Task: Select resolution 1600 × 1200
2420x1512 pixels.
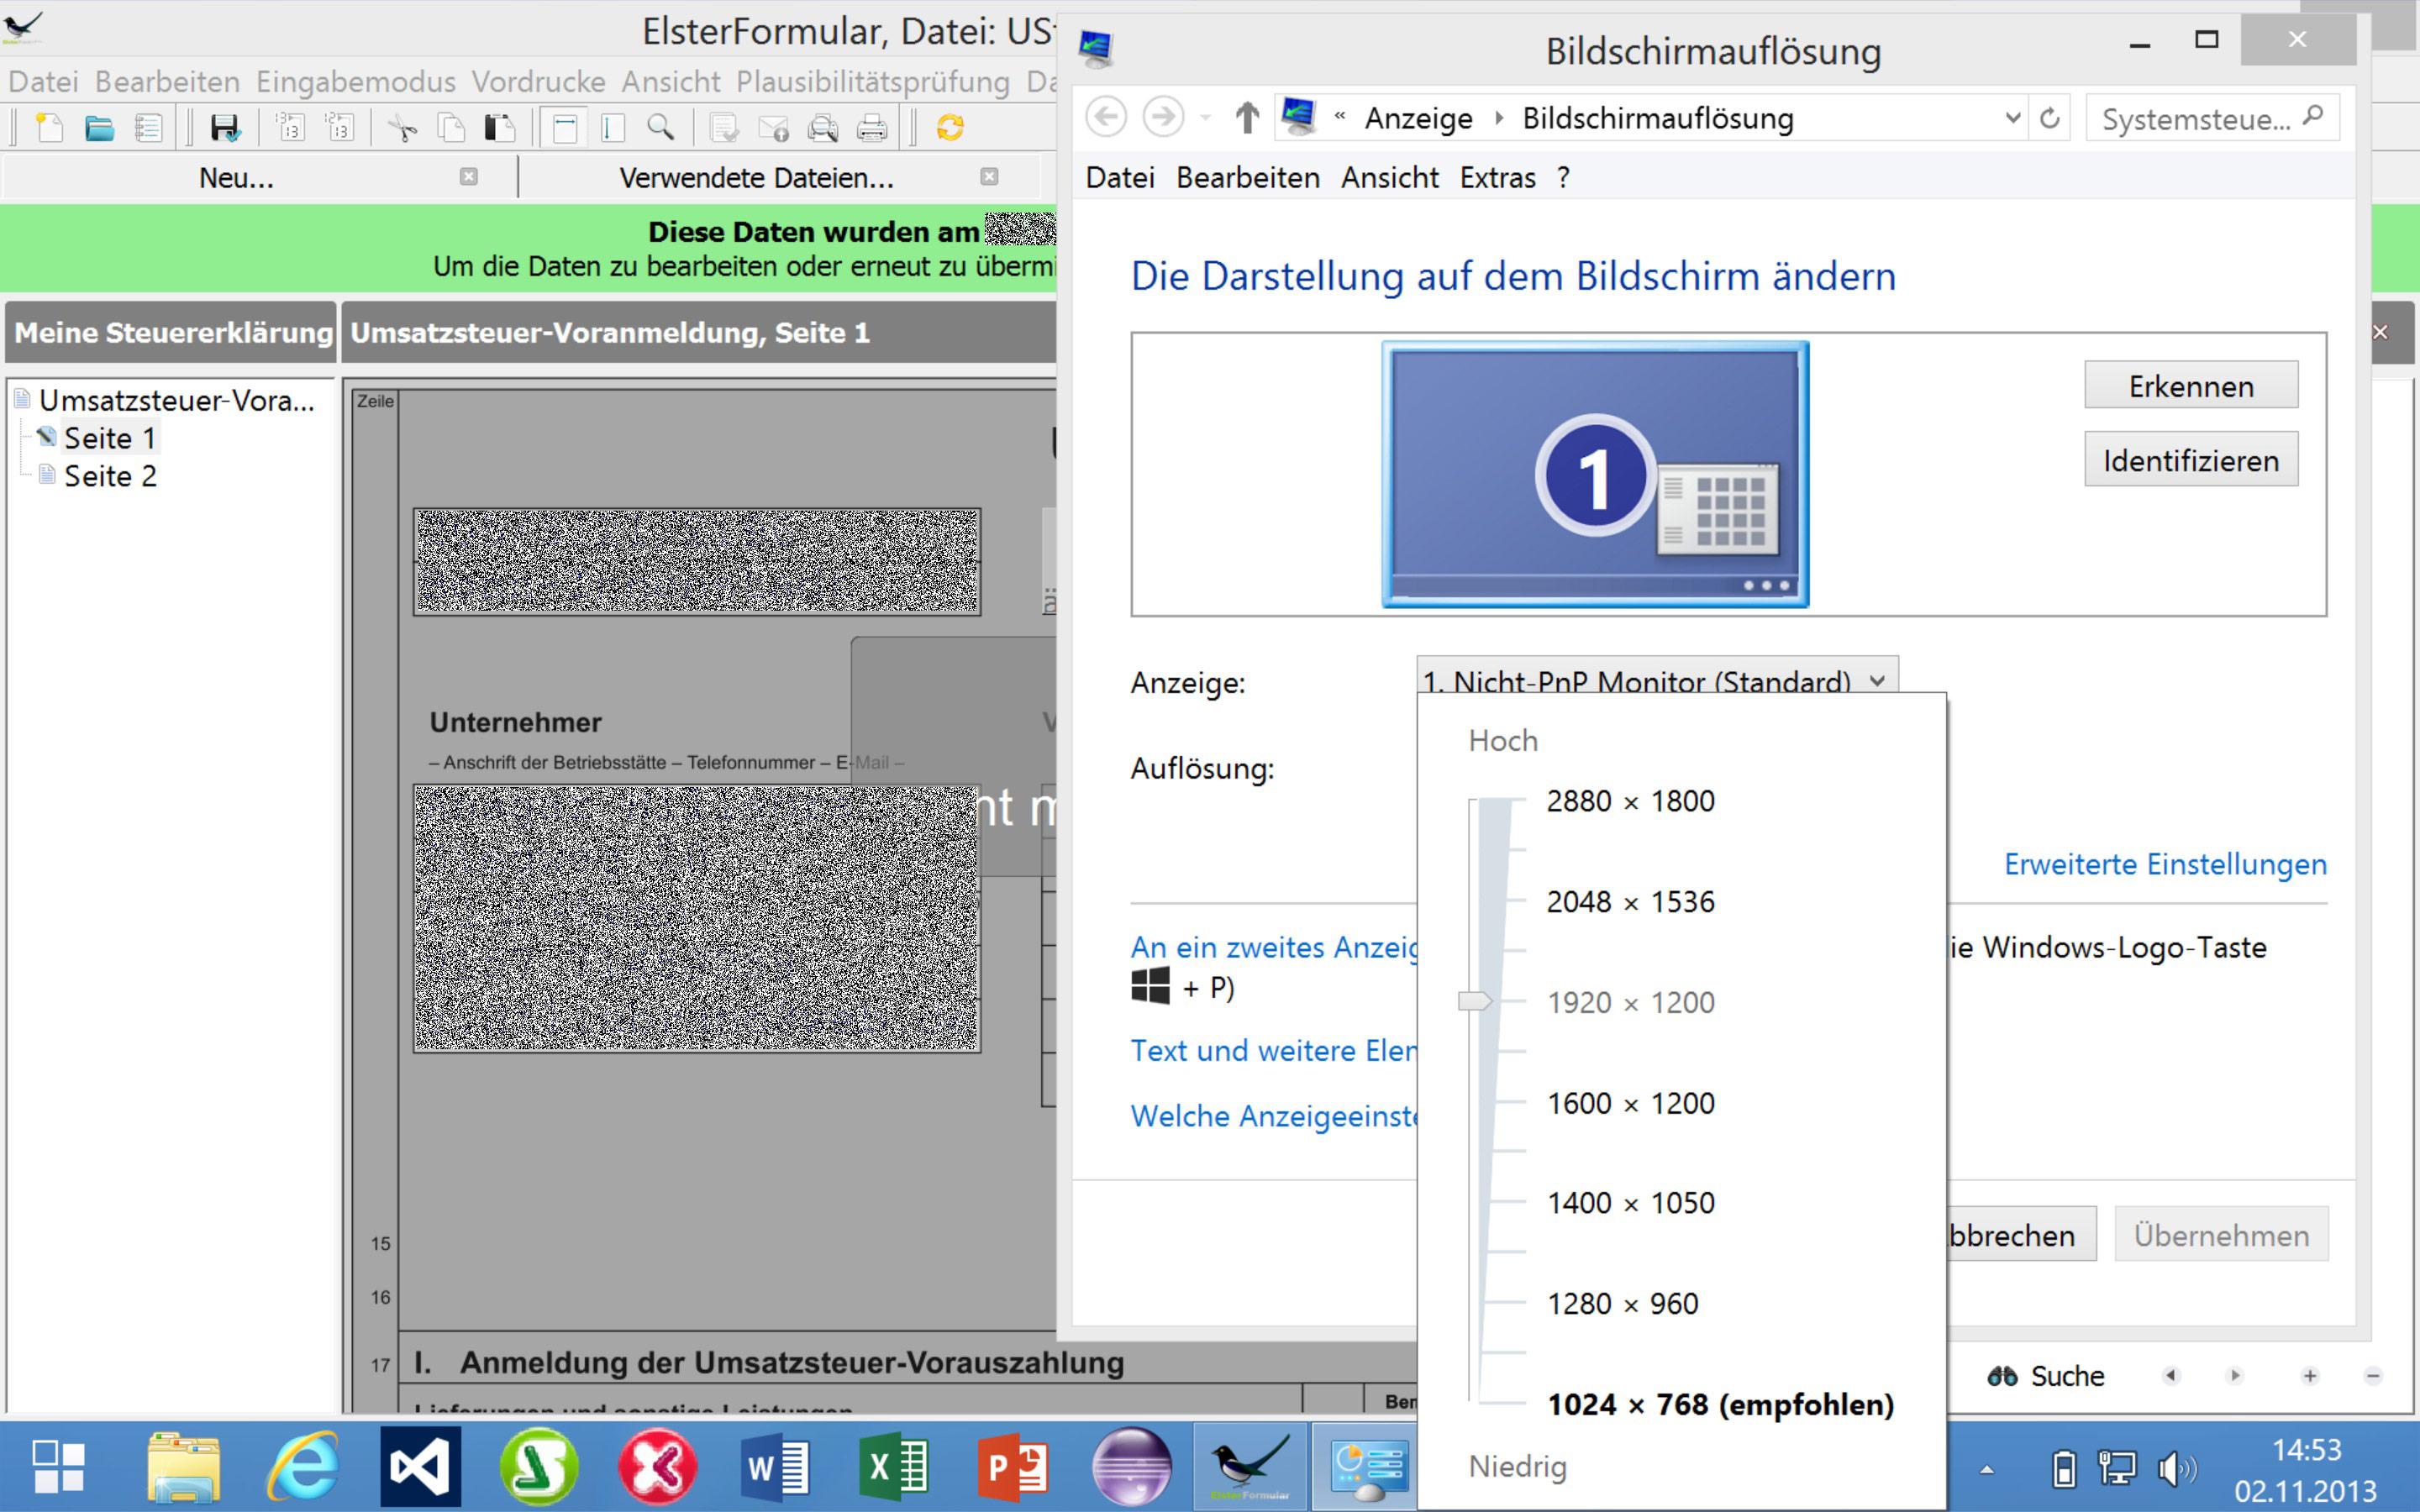Action: click(x=1630, y=1103)
